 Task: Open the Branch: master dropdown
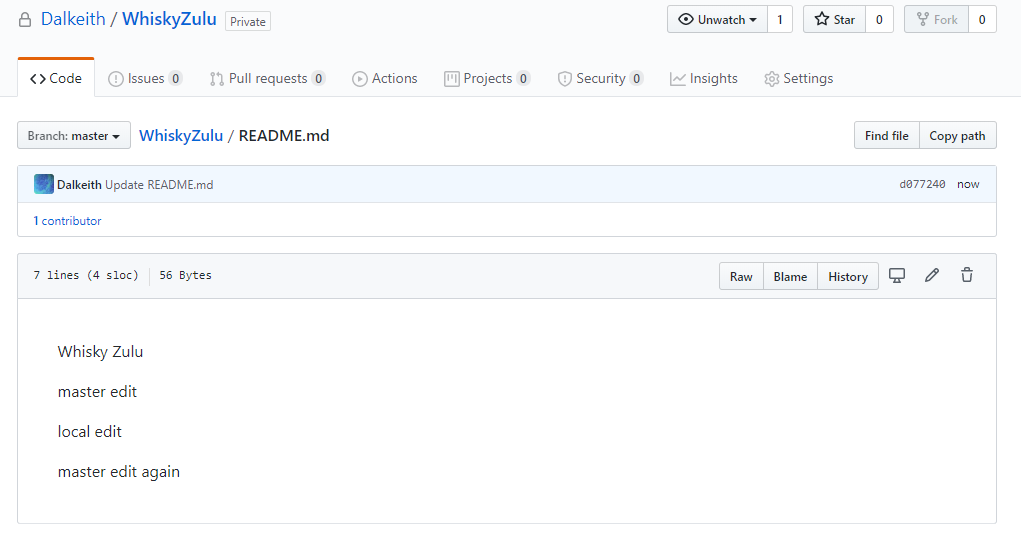[x=74, y=135]
